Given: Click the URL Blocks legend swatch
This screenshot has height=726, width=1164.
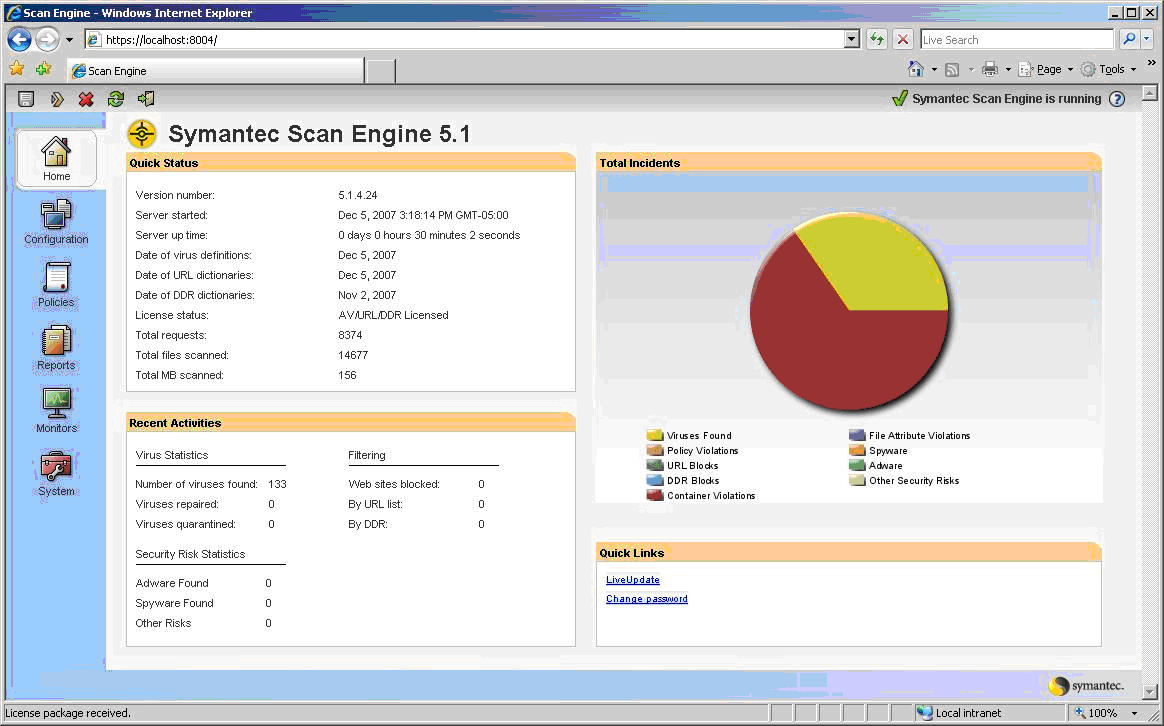Looking at the screenshot, I should [654, 465].
